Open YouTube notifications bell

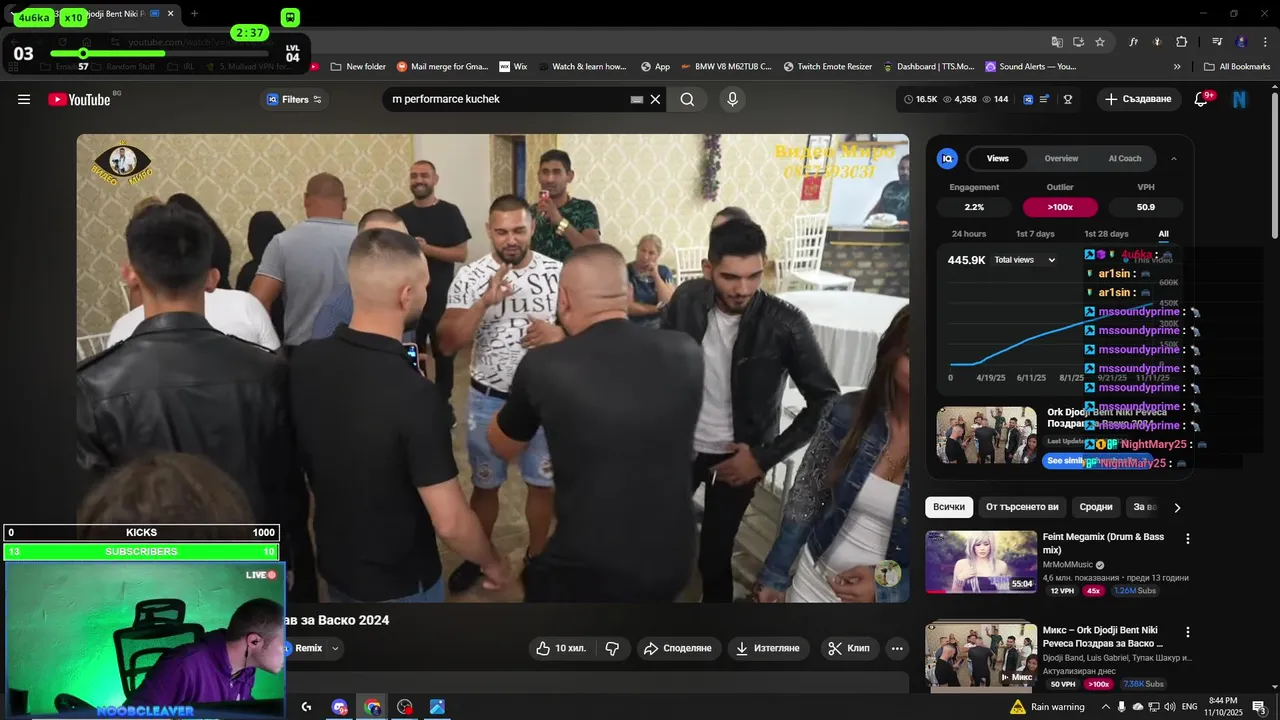(x=1202, y=99)
